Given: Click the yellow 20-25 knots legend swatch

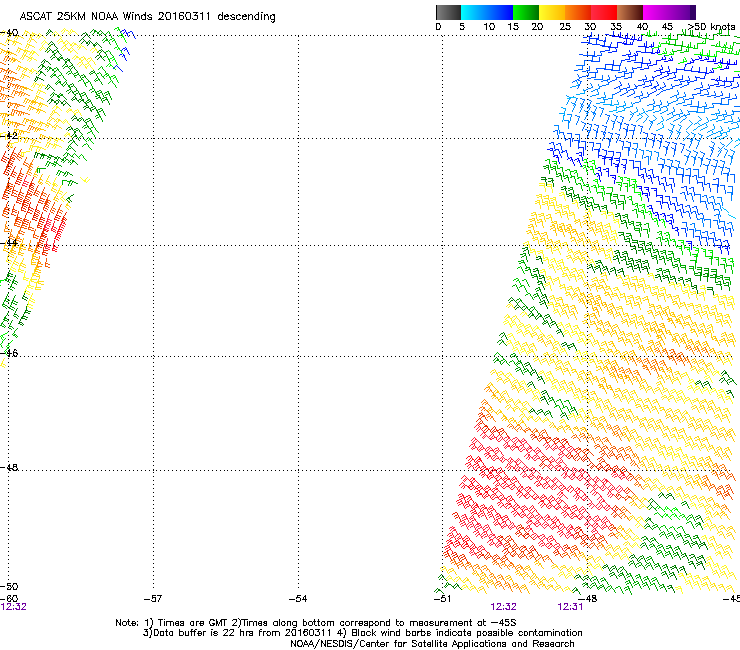Looking at the screenshot, I should tap(552, 12).
